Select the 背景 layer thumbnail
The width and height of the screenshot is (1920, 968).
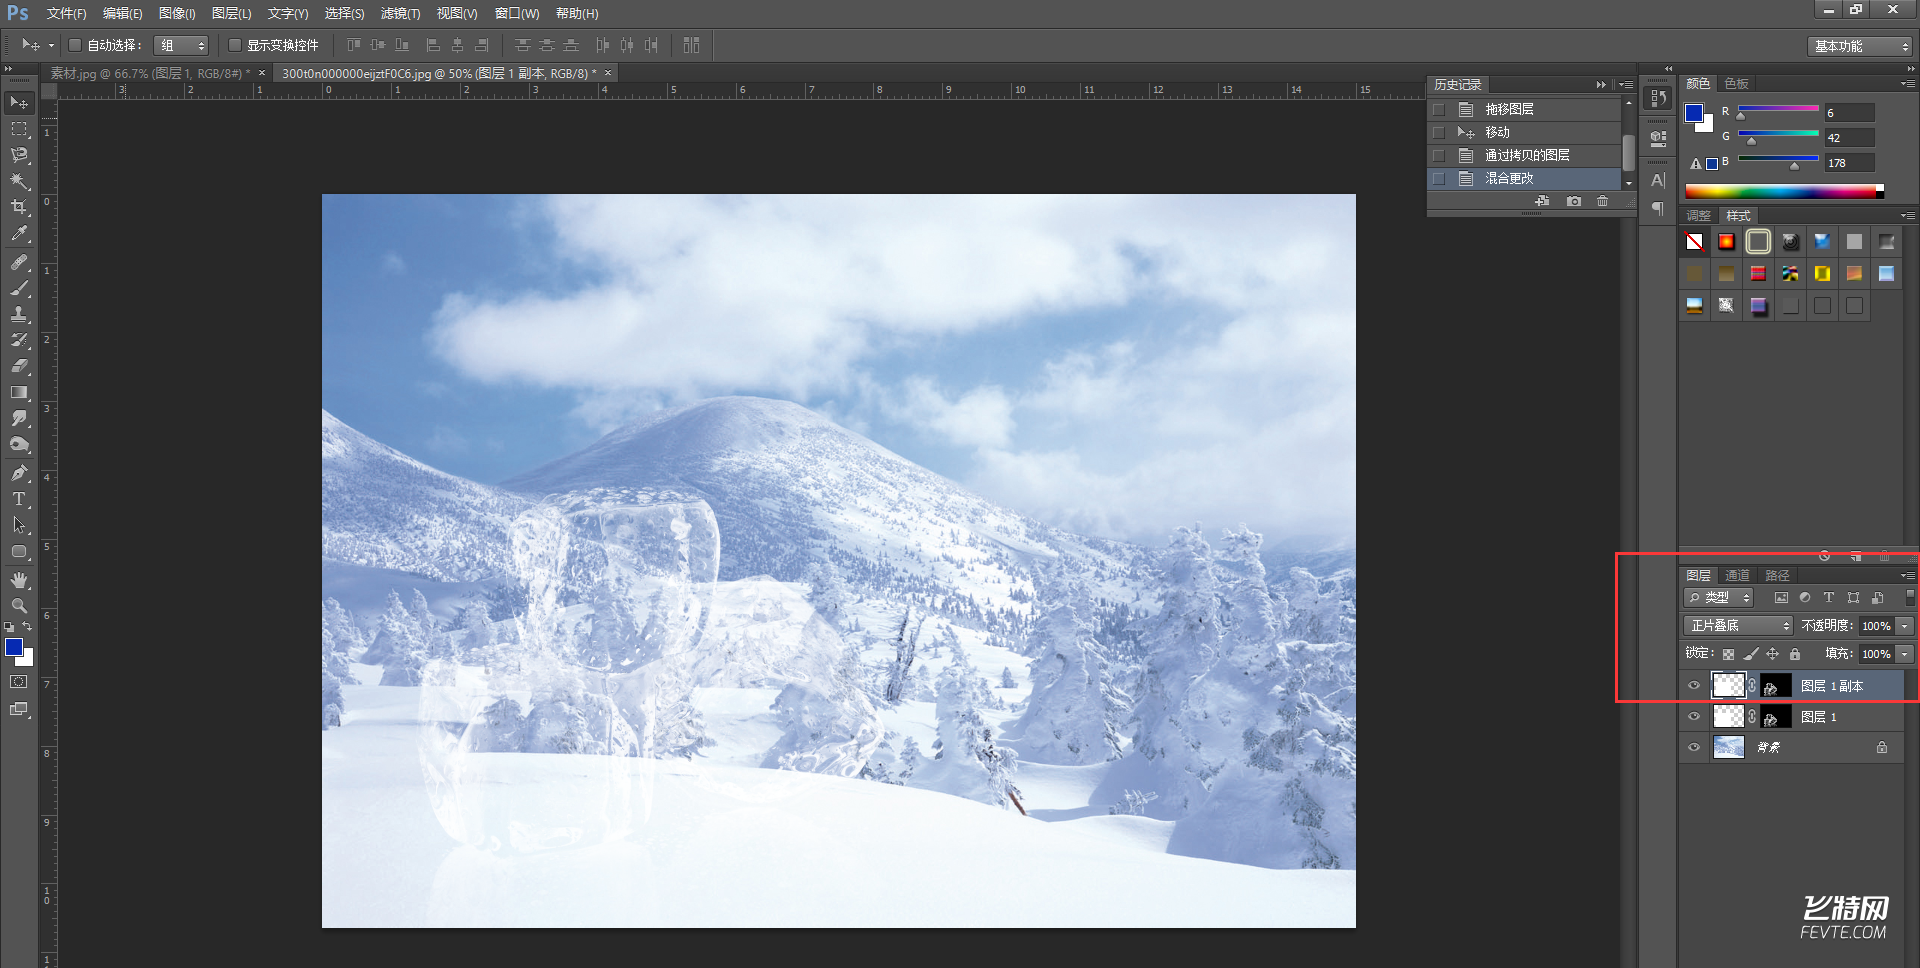1729,747
